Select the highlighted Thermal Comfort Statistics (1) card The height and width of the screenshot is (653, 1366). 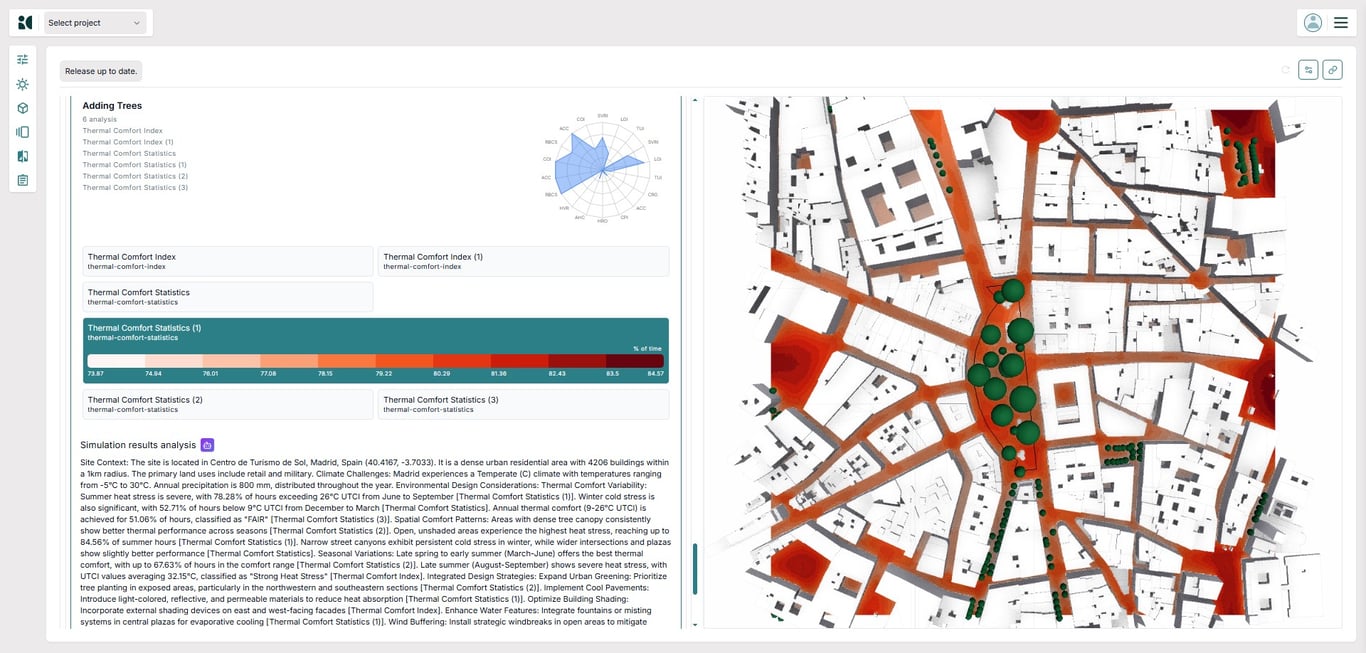coord(376,351)
